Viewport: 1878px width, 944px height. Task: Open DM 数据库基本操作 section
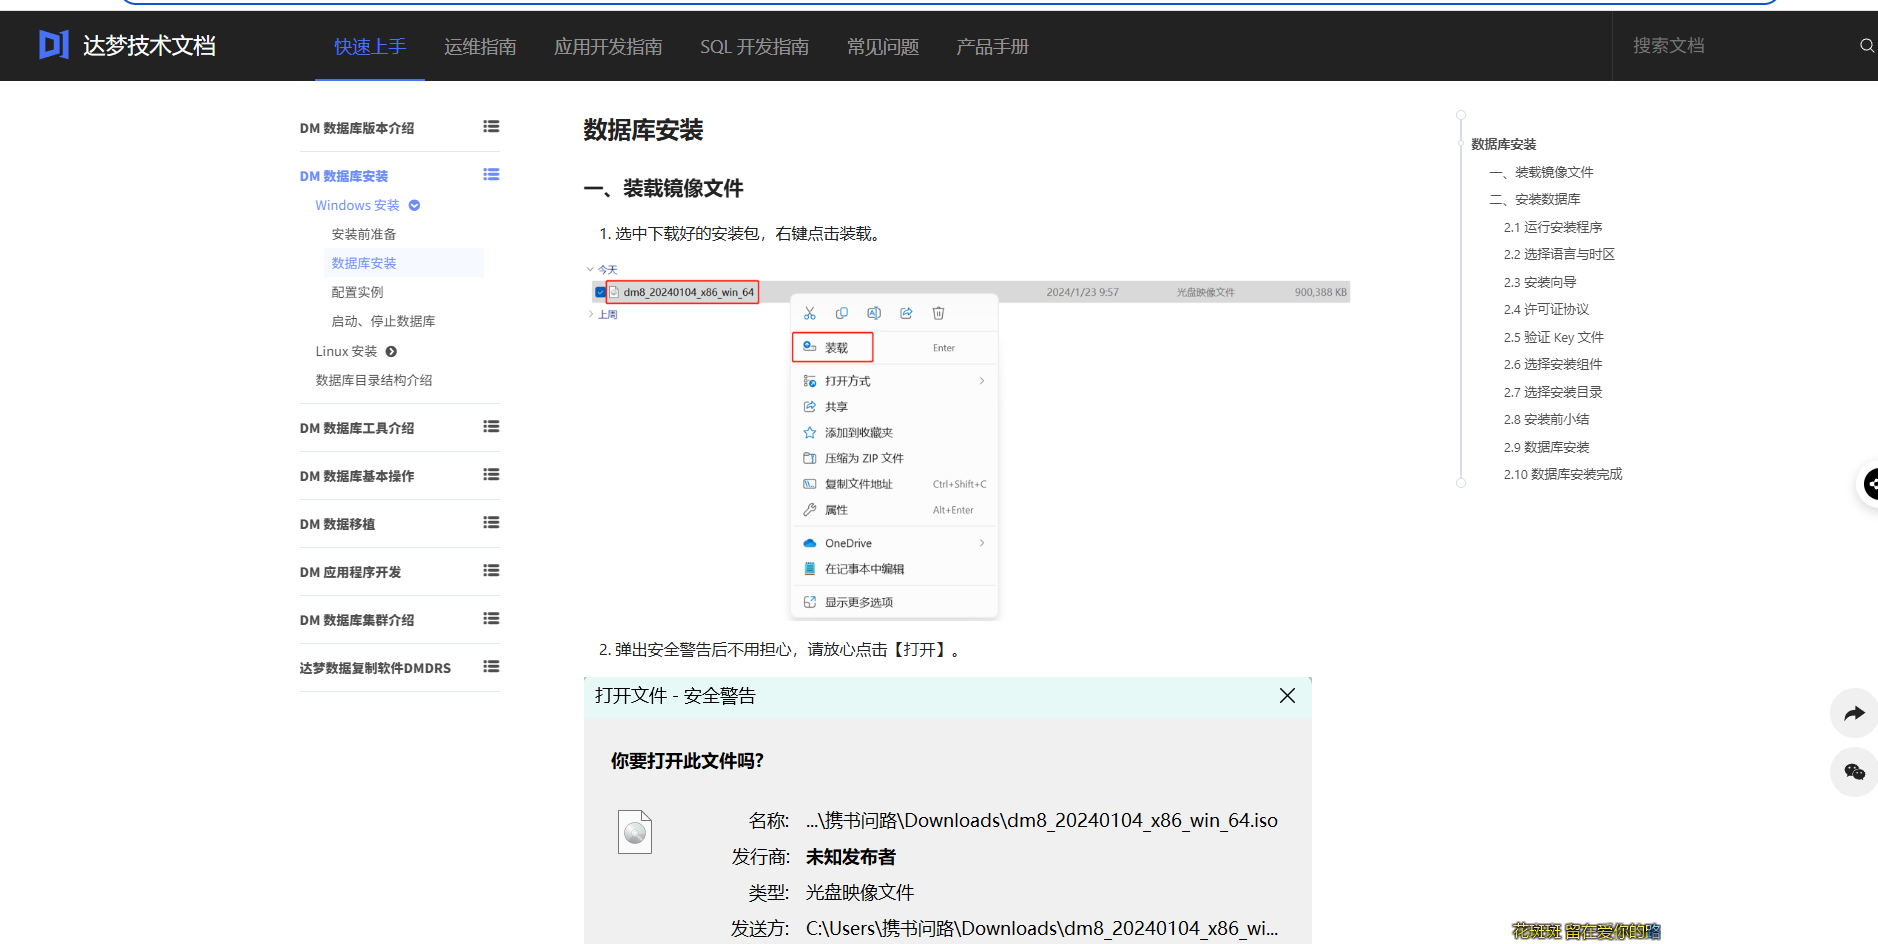click(357, 476)
